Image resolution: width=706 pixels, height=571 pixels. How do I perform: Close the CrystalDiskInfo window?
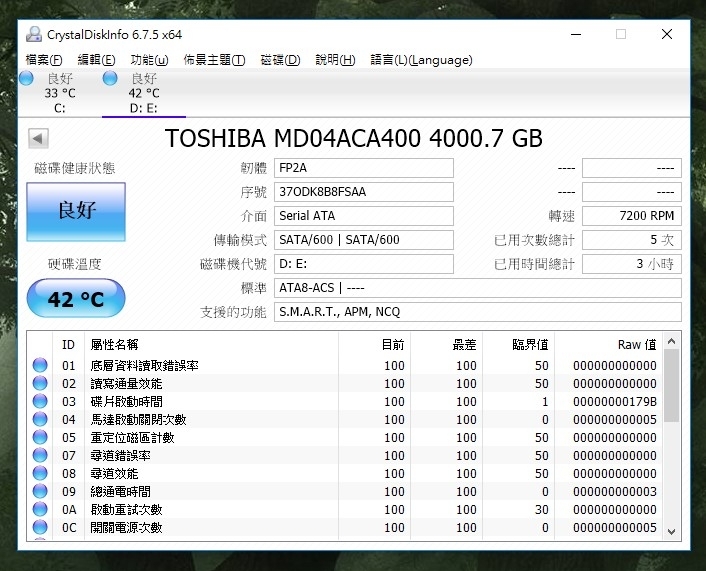[667, 34]
